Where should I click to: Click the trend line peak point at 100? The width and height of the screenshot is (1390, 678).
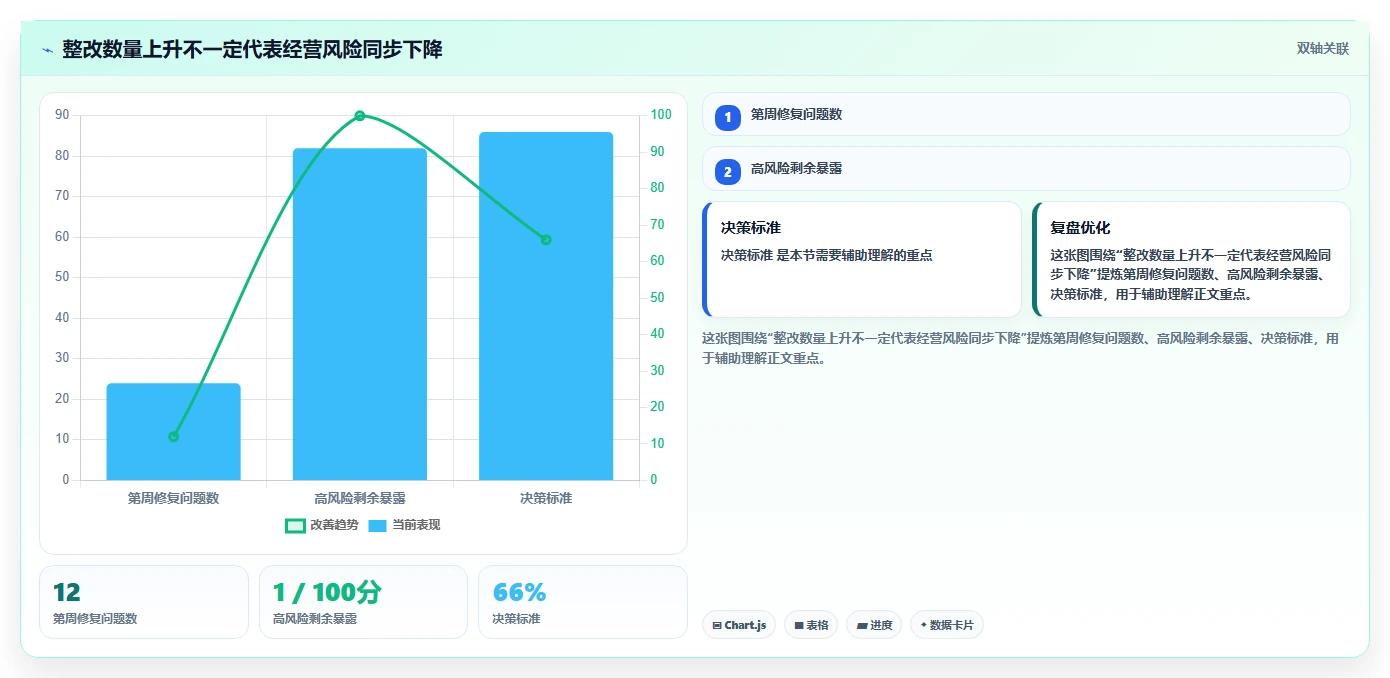click(x=360, y=116)
